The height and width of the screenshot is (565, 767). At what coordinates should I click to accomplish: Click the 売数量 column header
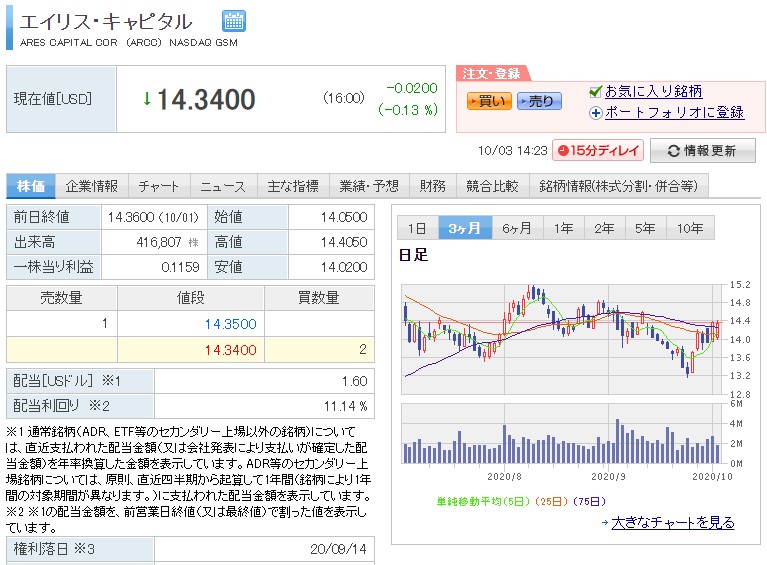click(x=62, y=298)
